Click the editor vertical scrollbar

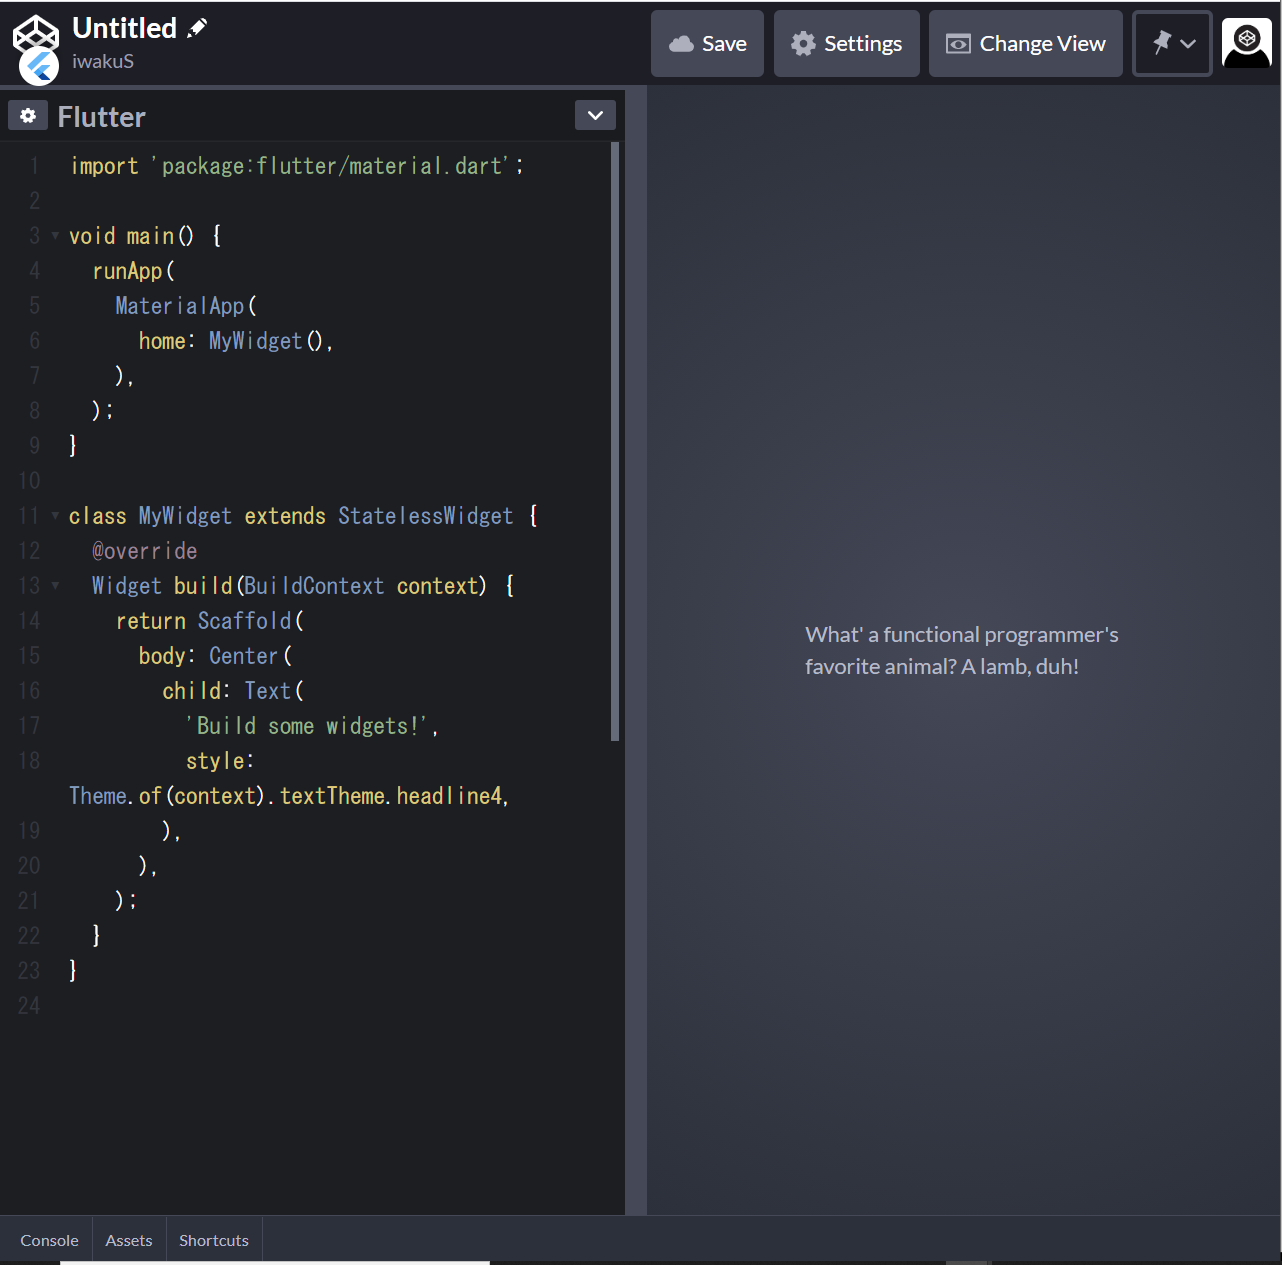coord(615,441)
